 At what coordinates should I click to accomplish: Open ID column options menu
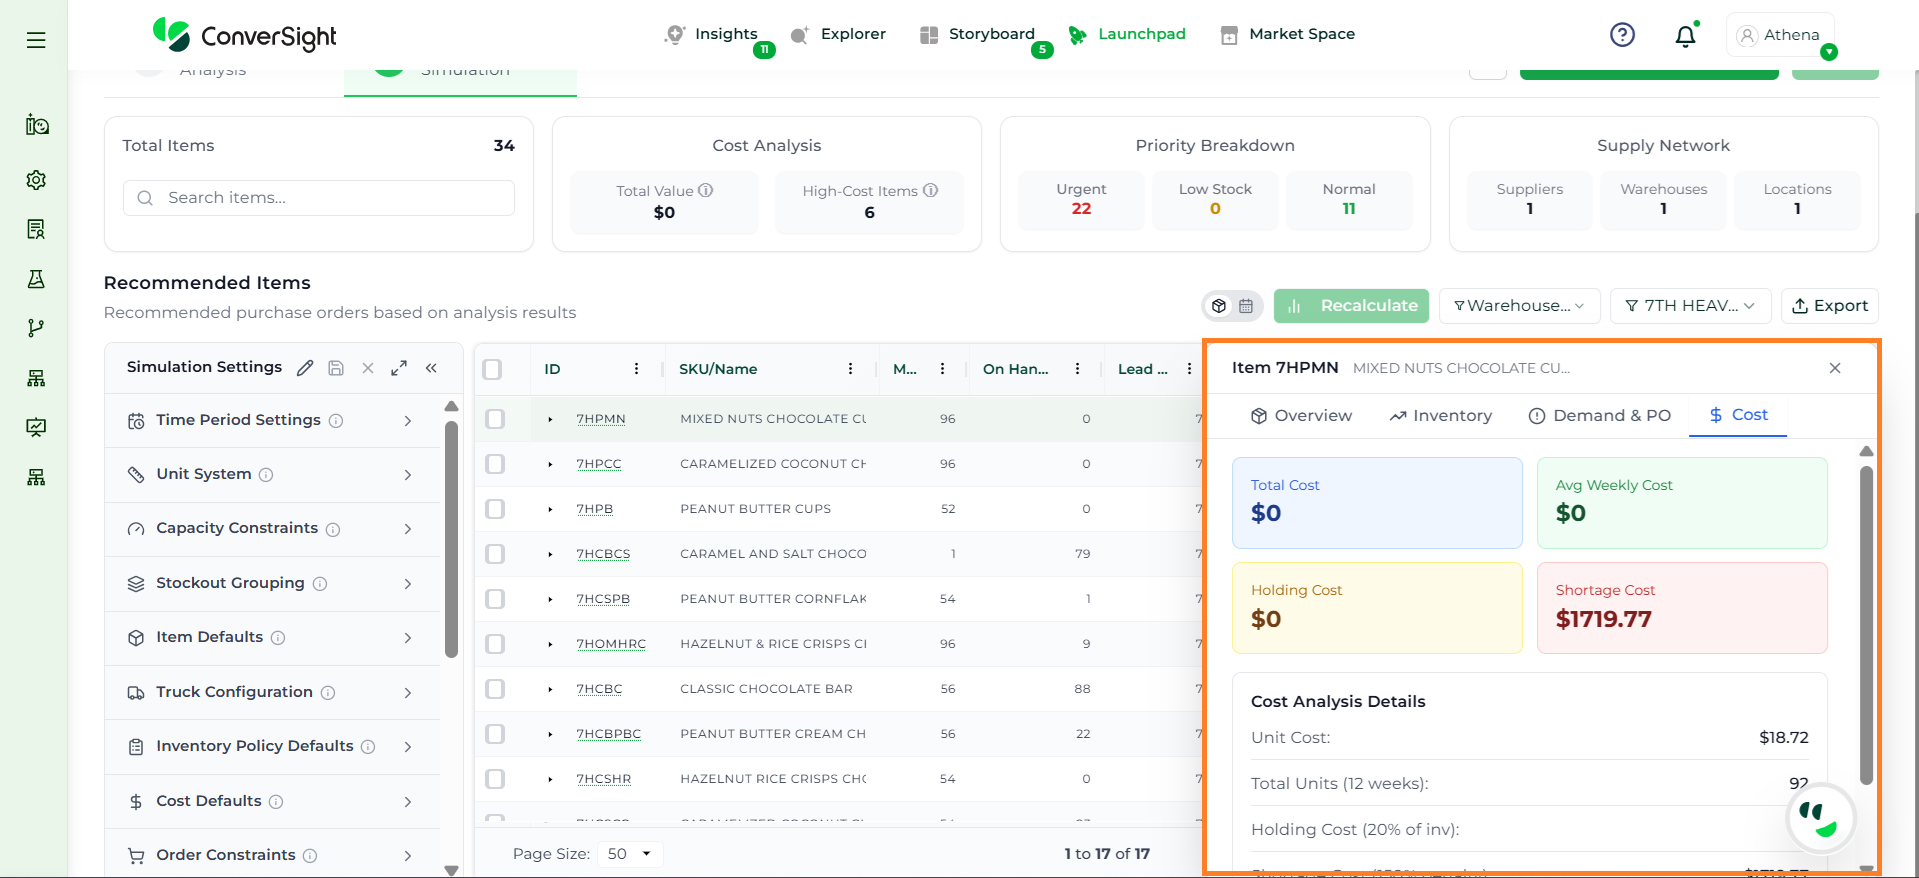pyautogui.click(x=636, y=369)
